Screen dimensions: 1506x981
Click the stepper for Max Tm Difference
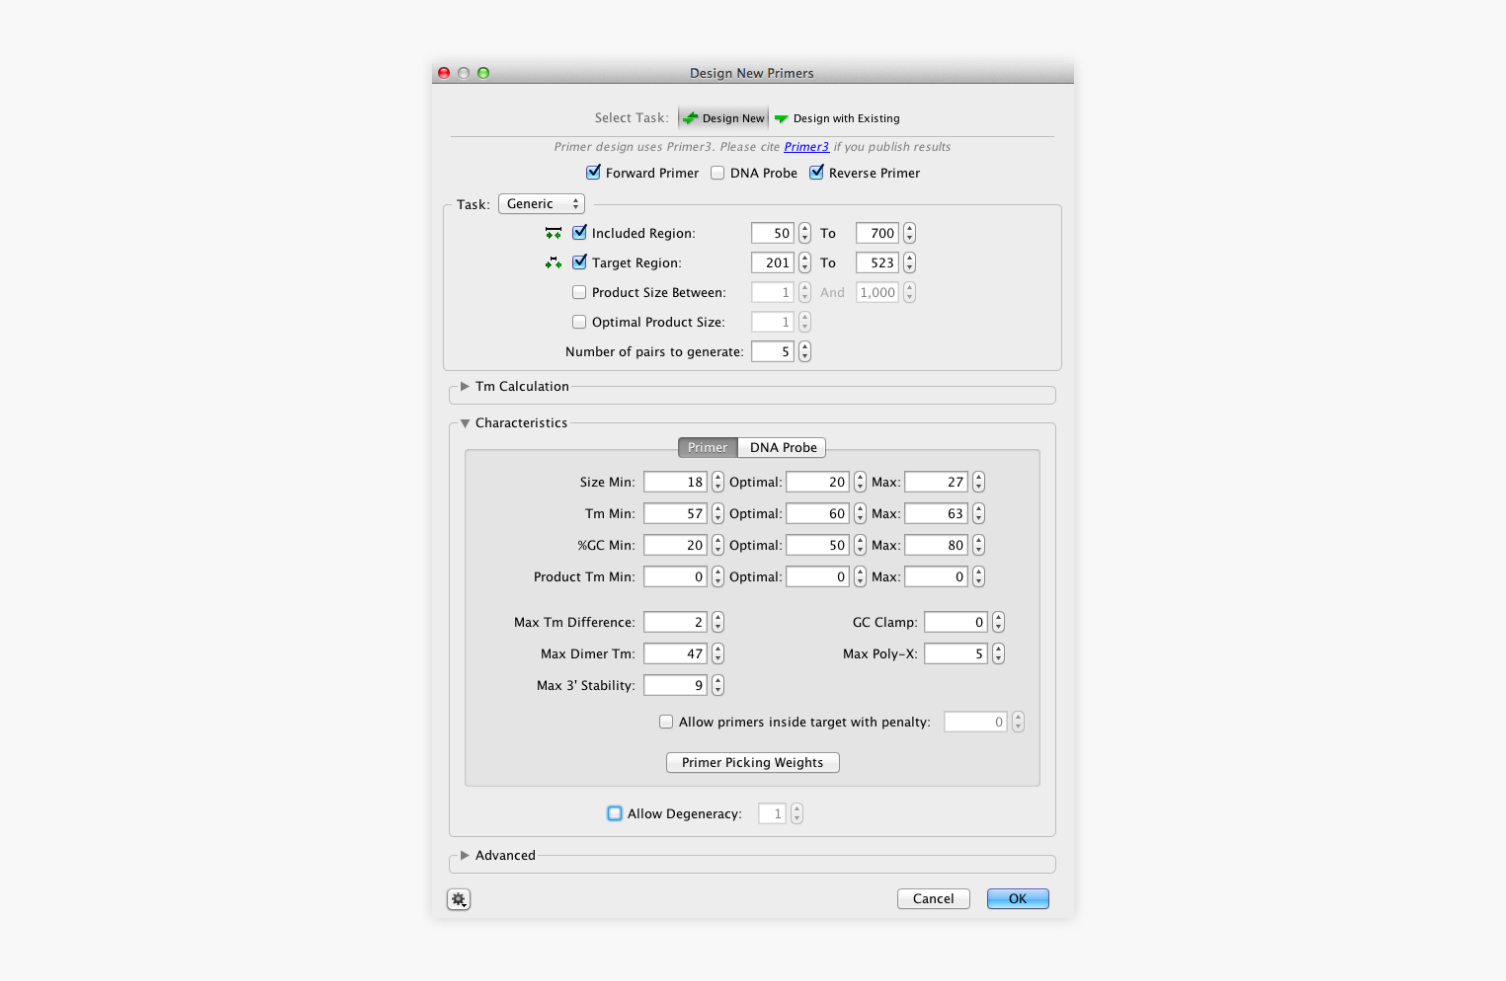click(718, 622)
